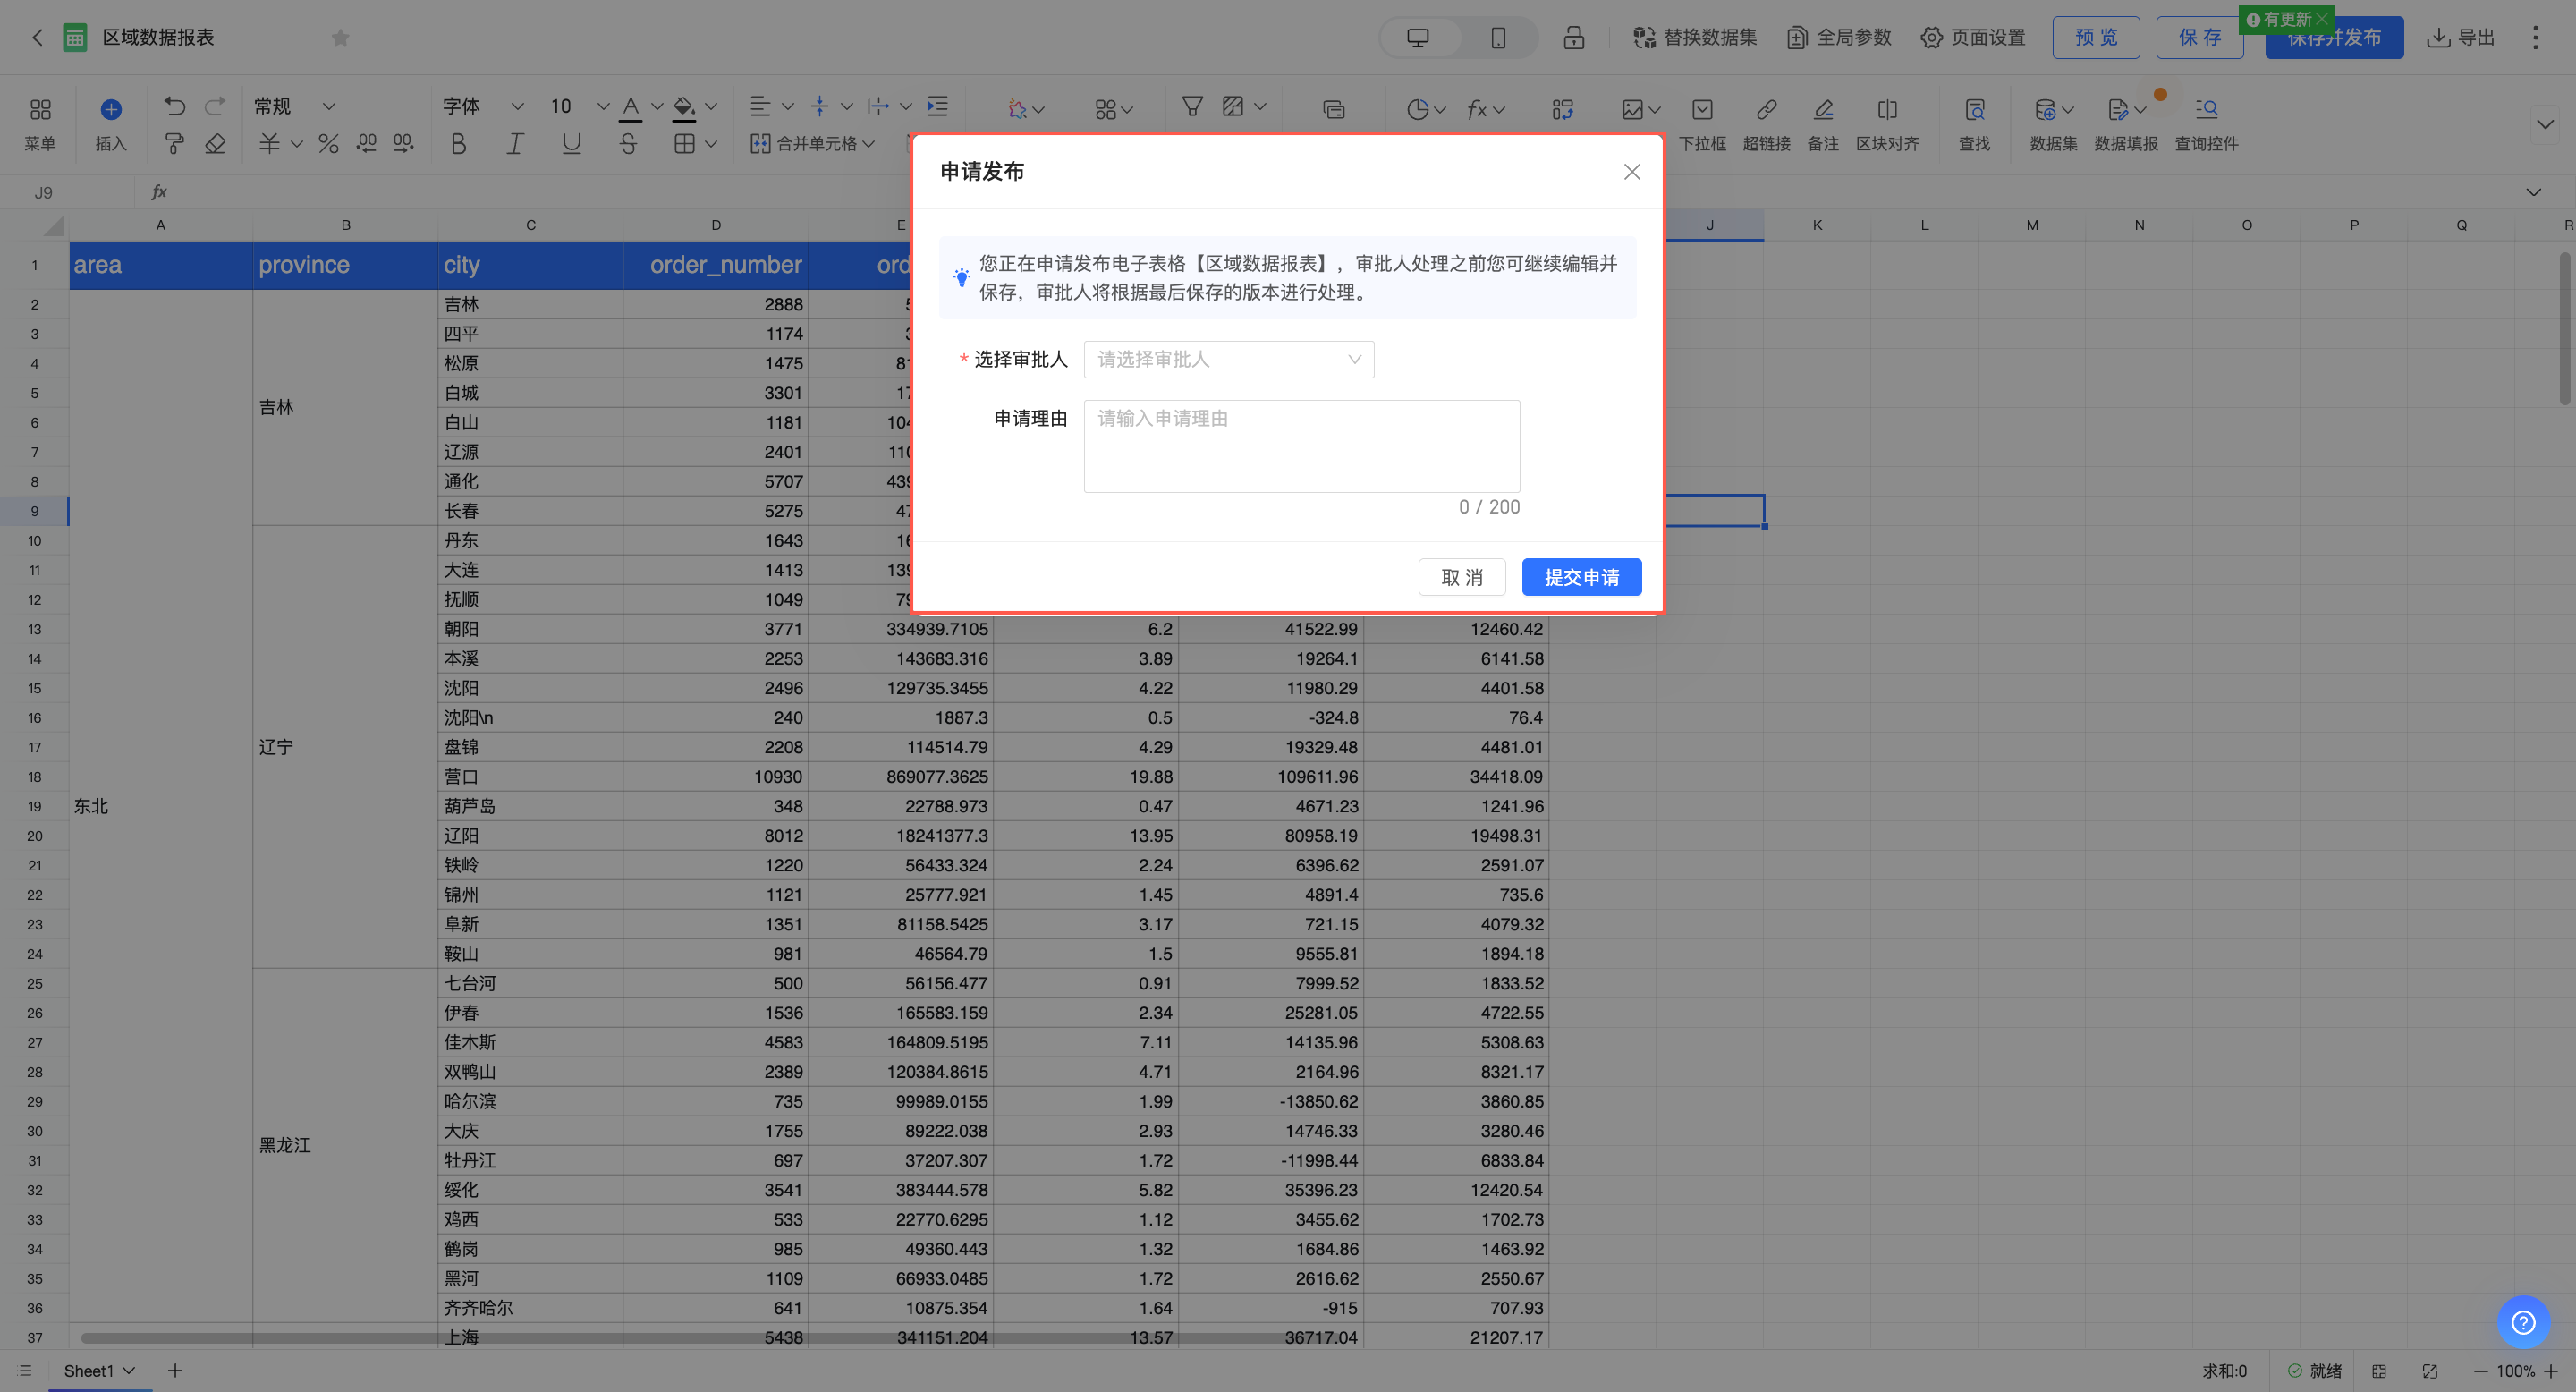Click the strikethrough text icon
This screenshot has width=2576, height=1392.
tap(627, 144)
